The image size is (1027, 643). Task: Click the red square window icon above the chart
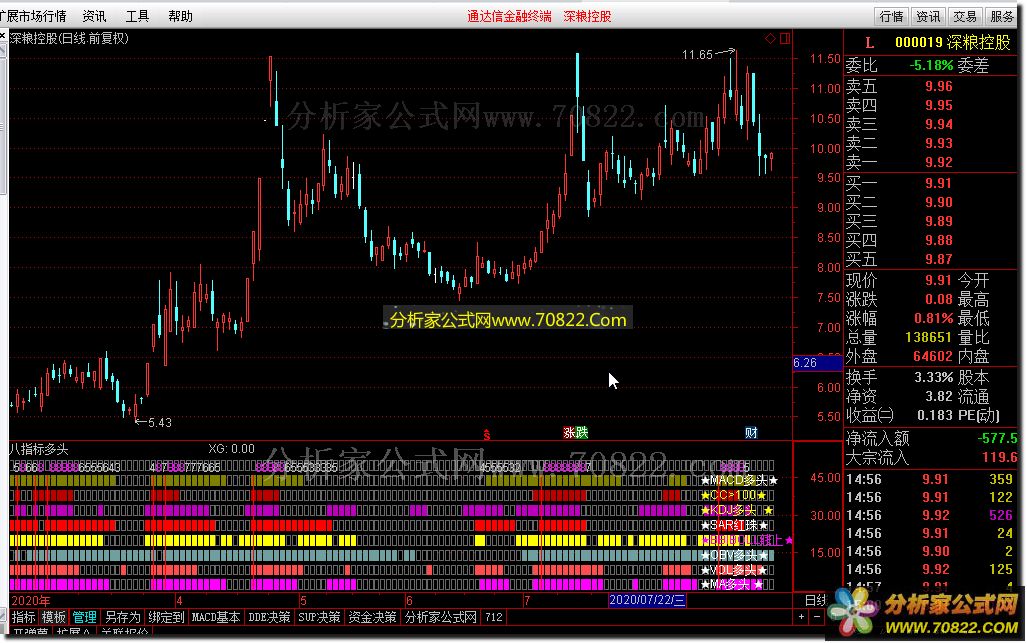[x=785, y=39]
